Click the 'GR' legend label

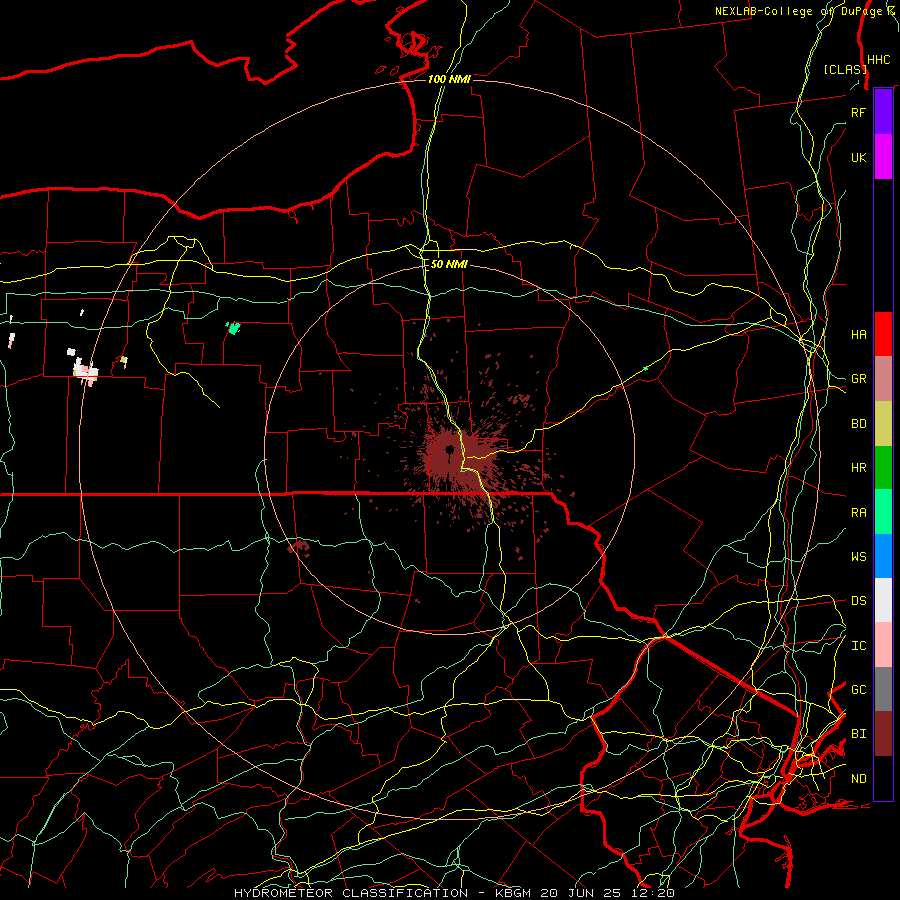[859, 379]
